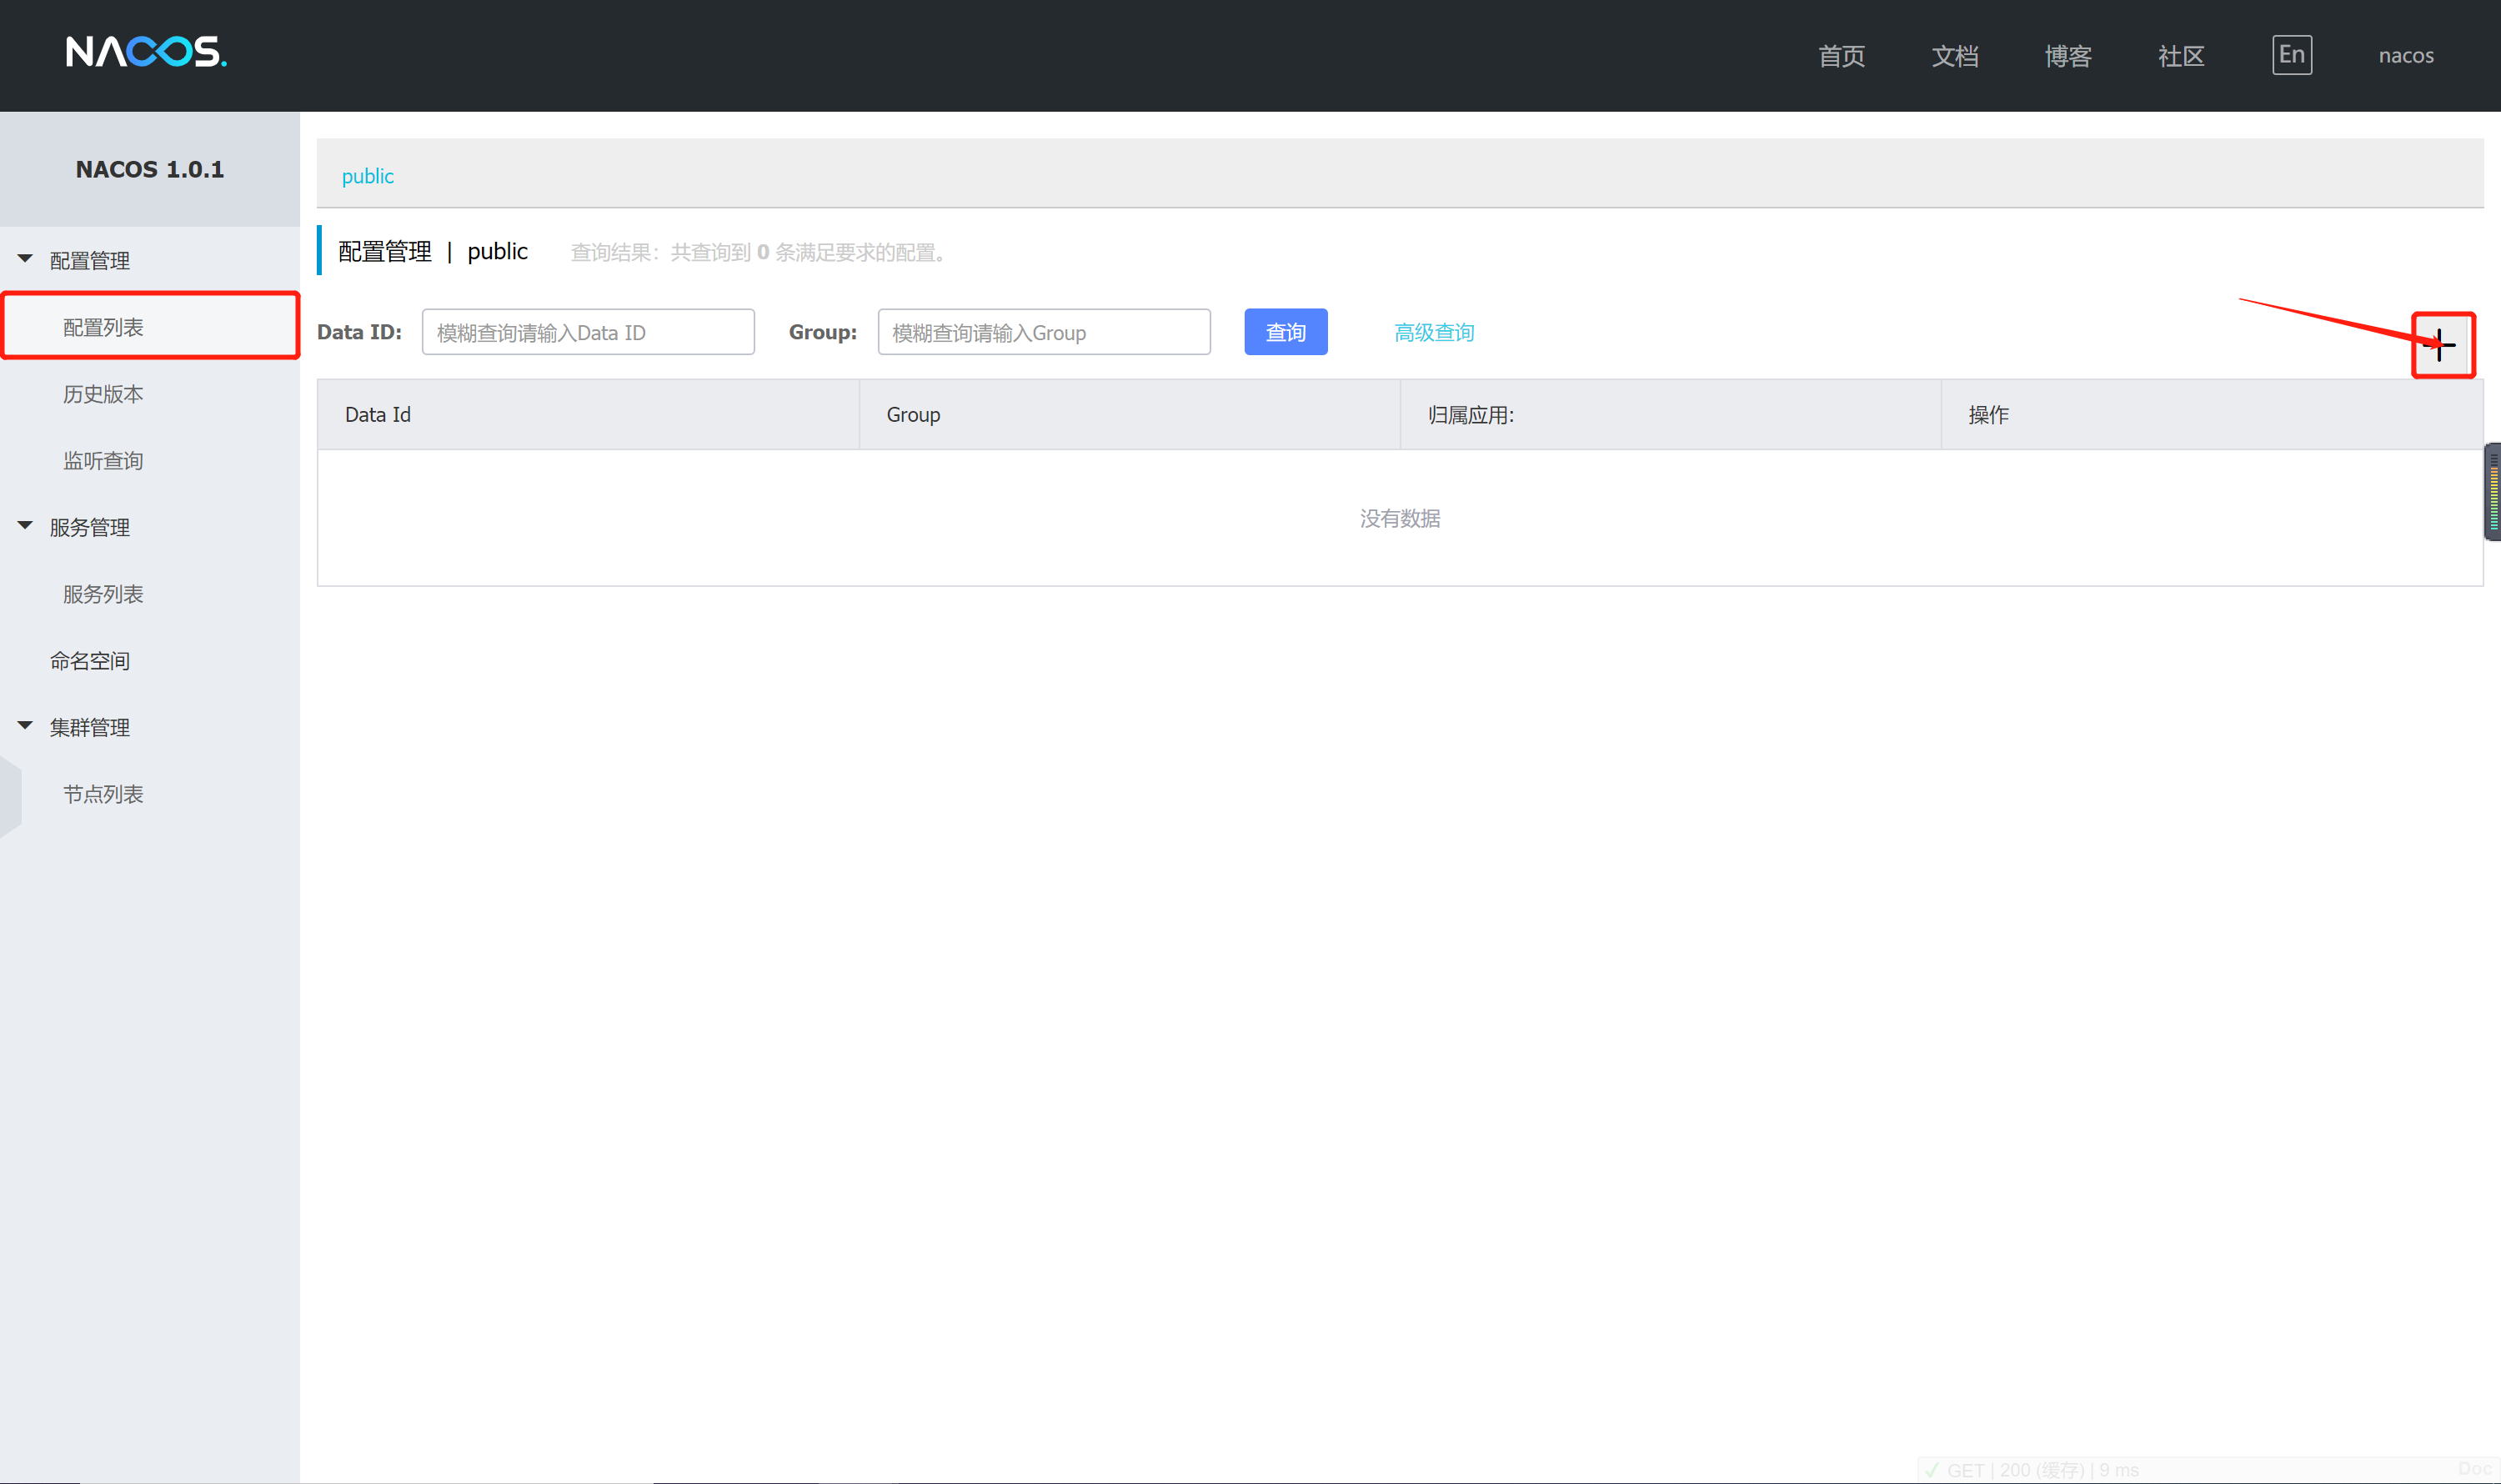The height and width of the screenshot is (1484, 2501).
Task: Open the 高级查询 advanced search link
Action: [x=1433, y=332]
